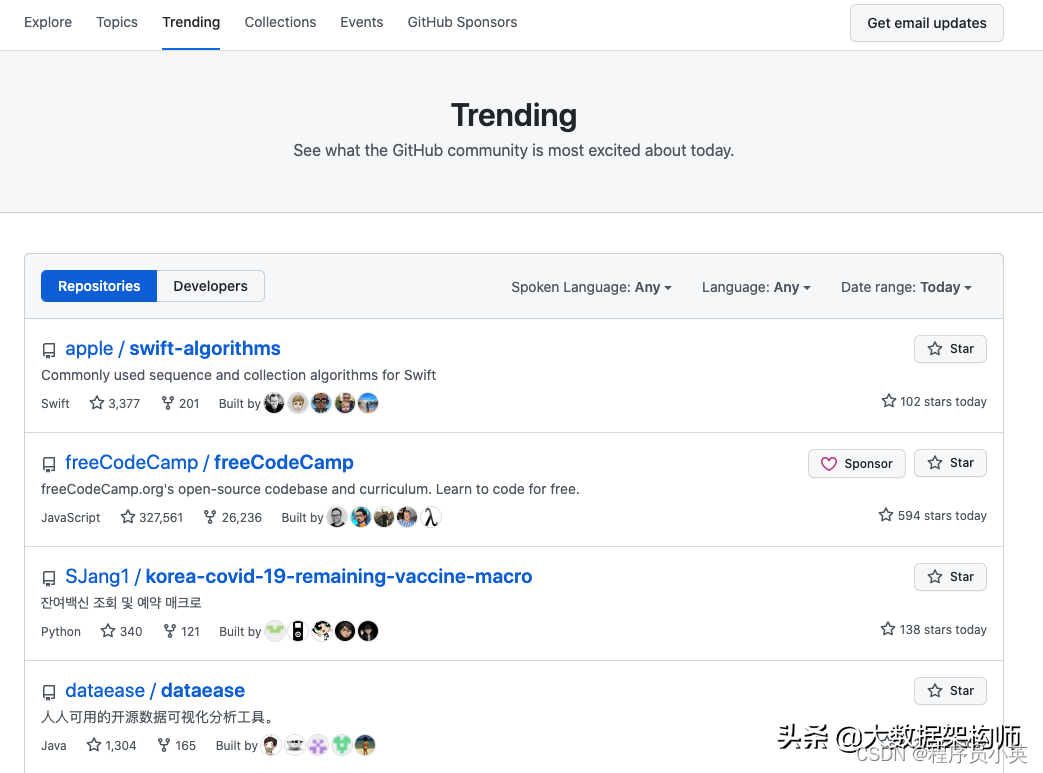
Task: Open apple / swift-algorithms repository link
Action: tap(173, 349)
